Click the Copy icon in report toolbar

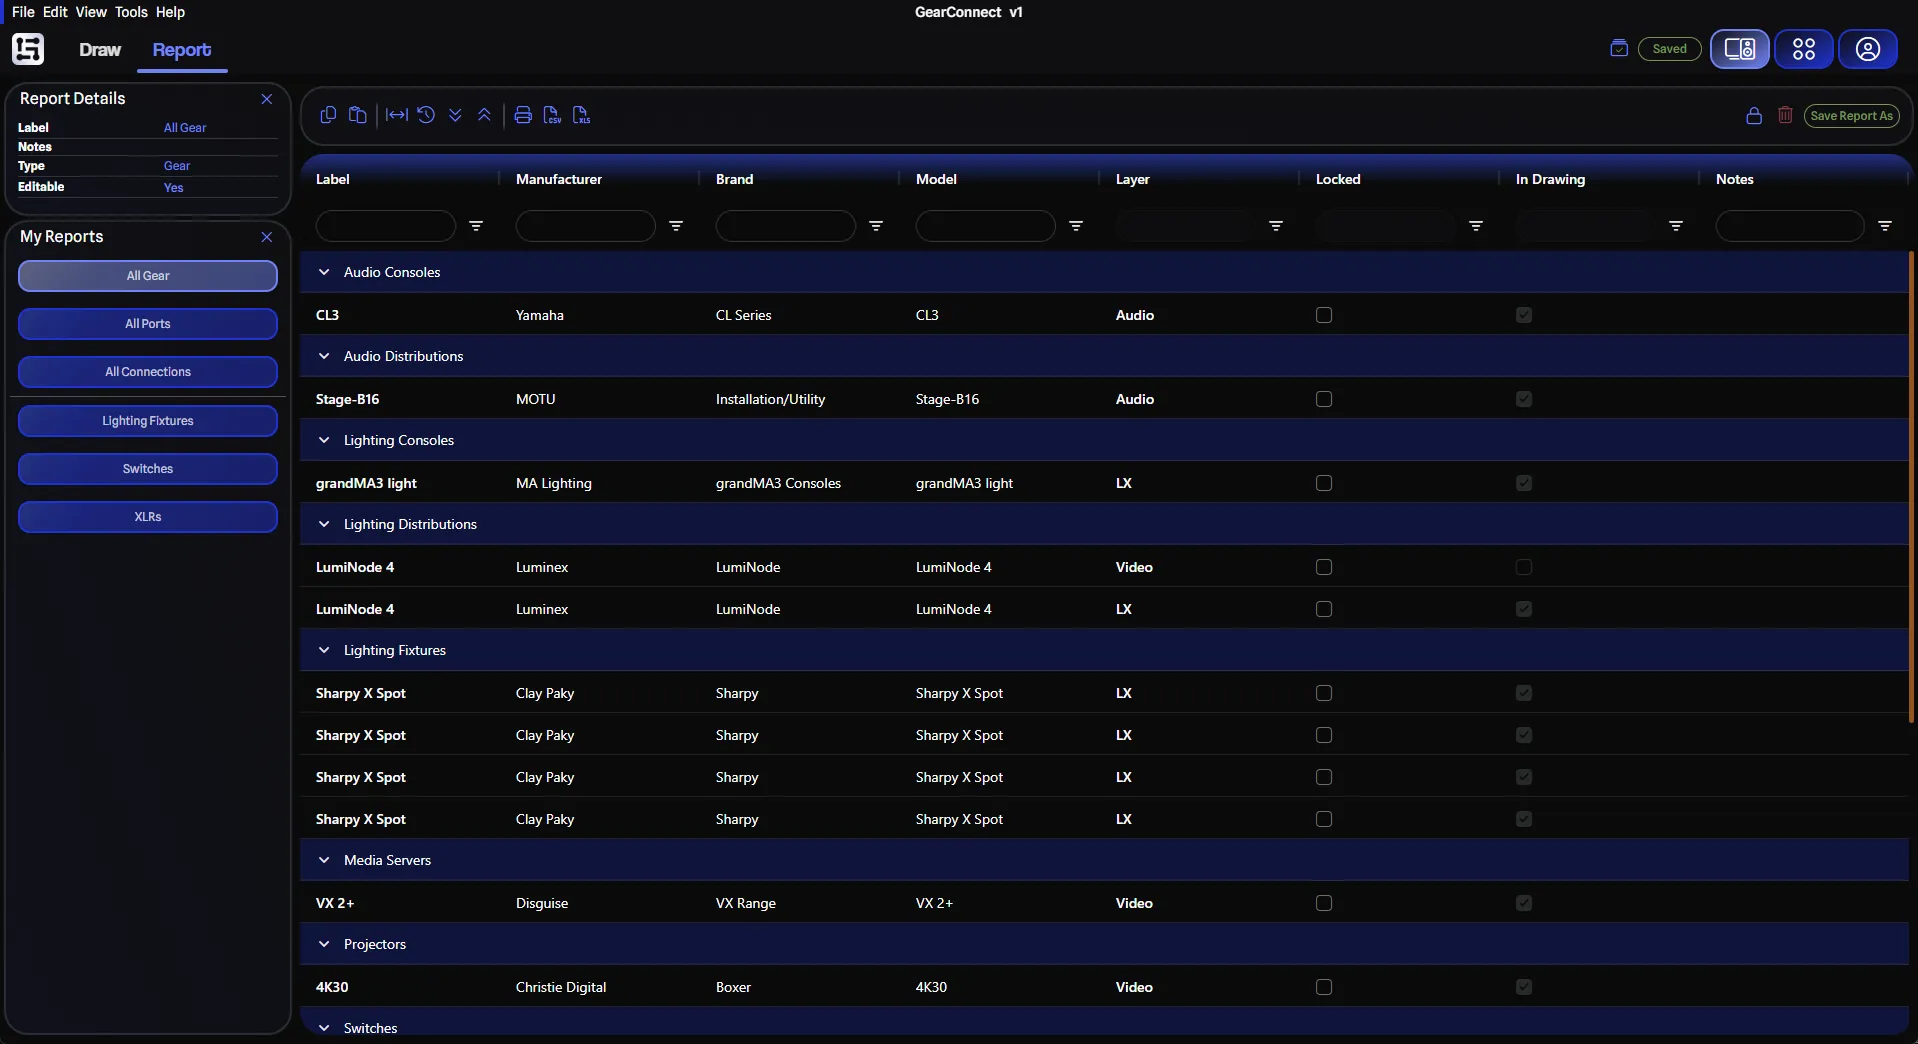pyautogui.click(x=328, y=115)
